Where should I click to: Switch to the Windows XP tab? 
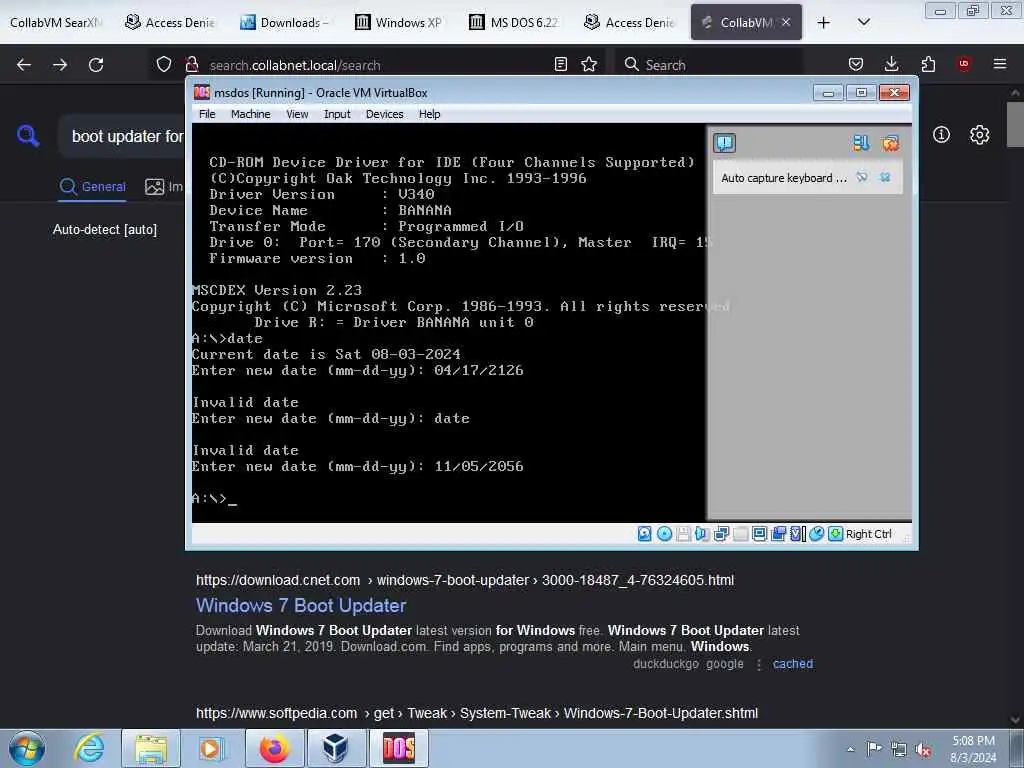[x=398, y=23]
